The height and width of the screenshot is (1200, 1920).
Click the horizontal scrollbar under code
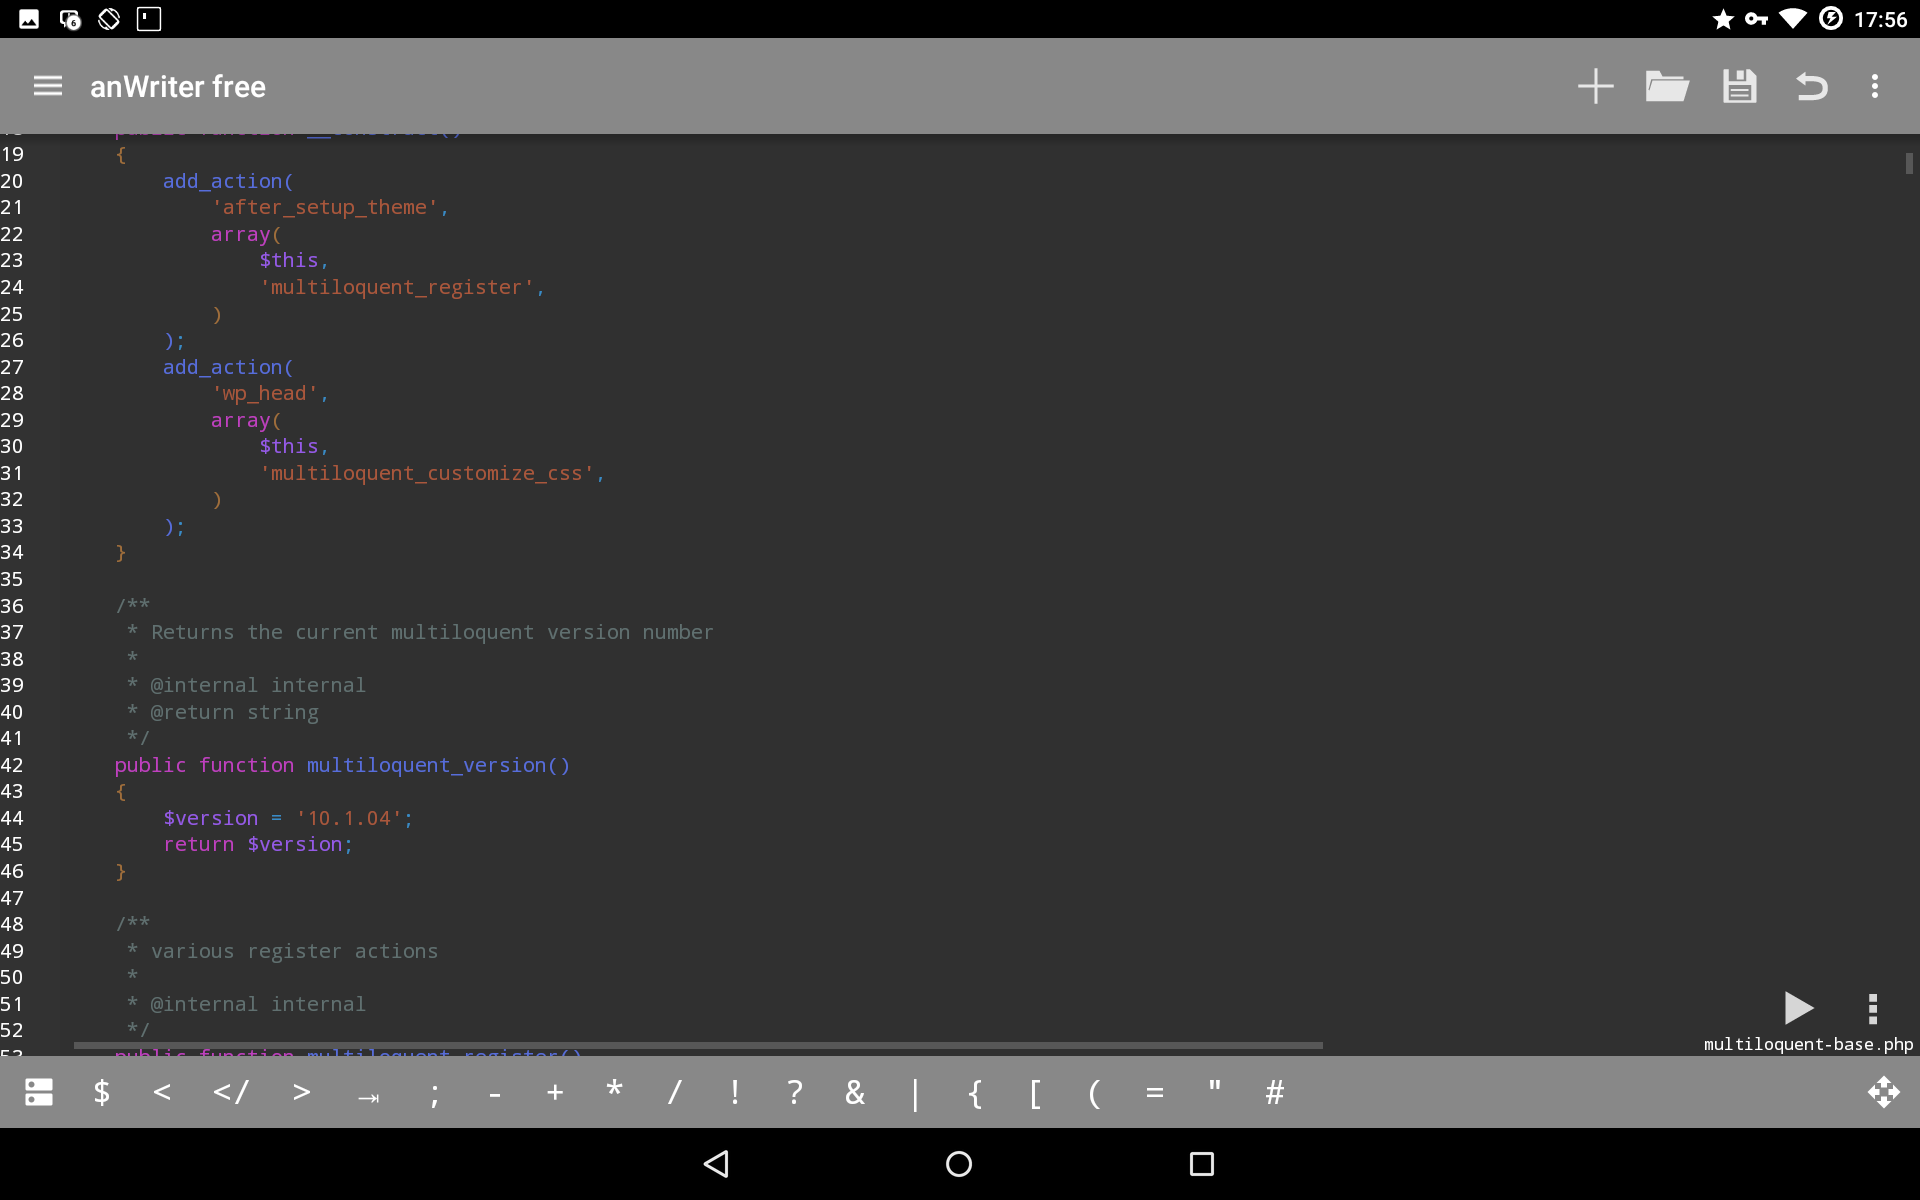click(x=698, y=1045)
